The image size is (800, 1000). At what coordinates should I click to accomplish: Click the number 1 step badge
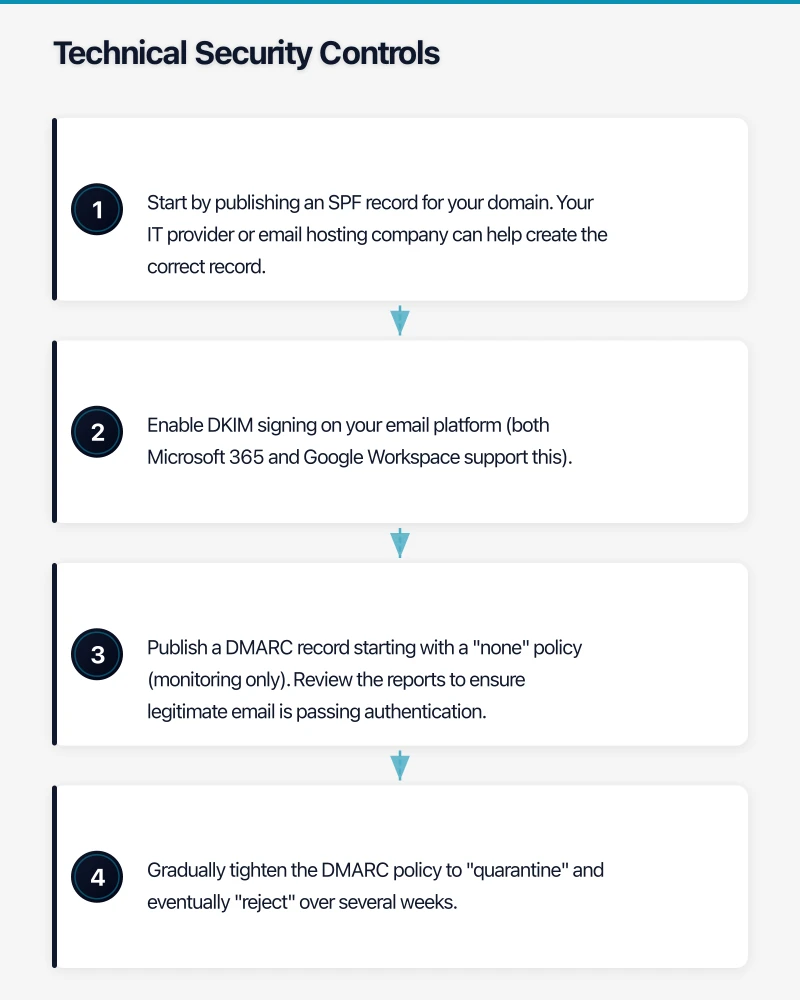click(97, 210)
